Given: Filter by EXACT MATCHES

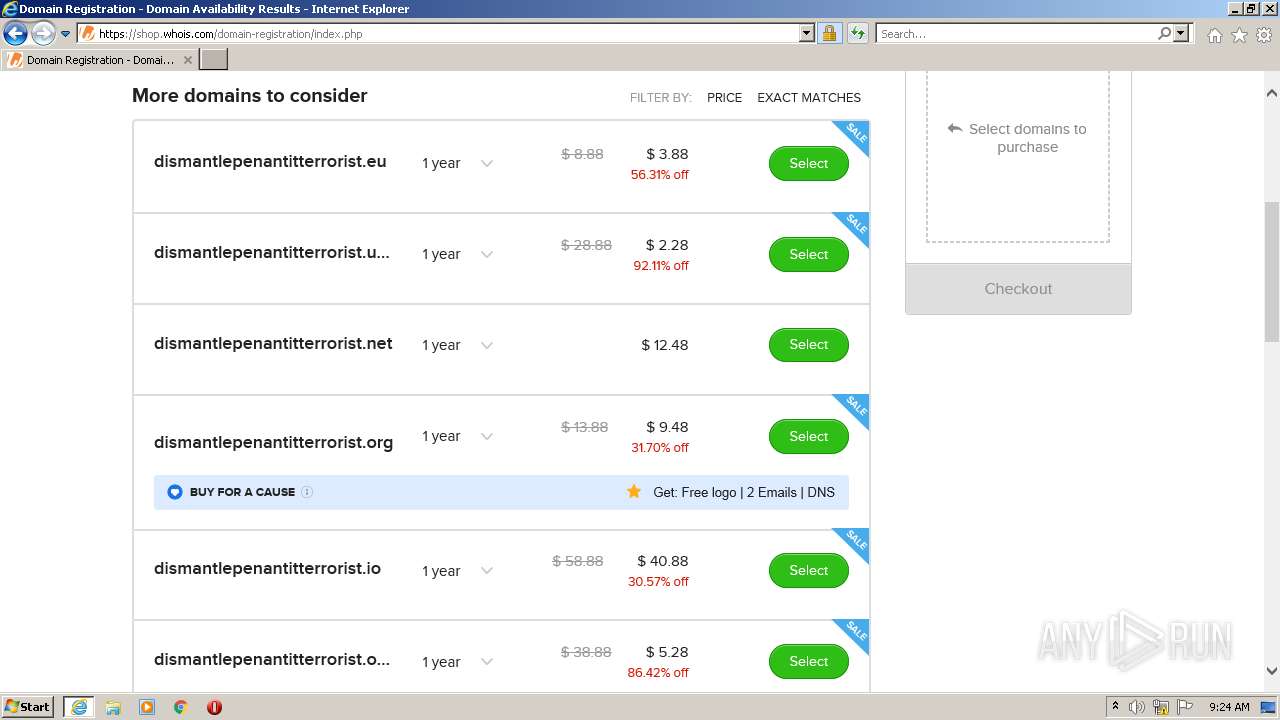Looking at the screenshot, I should click(809, 97).
